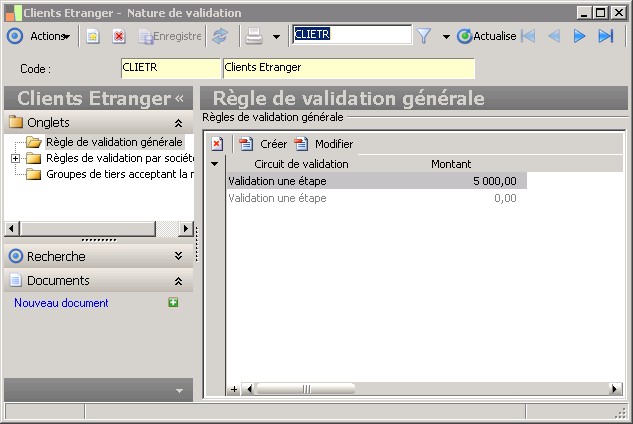Image resolution: width=633 pixels, height=424 pixels.
Task: Click the 0,00 amount cell
Action: tap(505, 198)
